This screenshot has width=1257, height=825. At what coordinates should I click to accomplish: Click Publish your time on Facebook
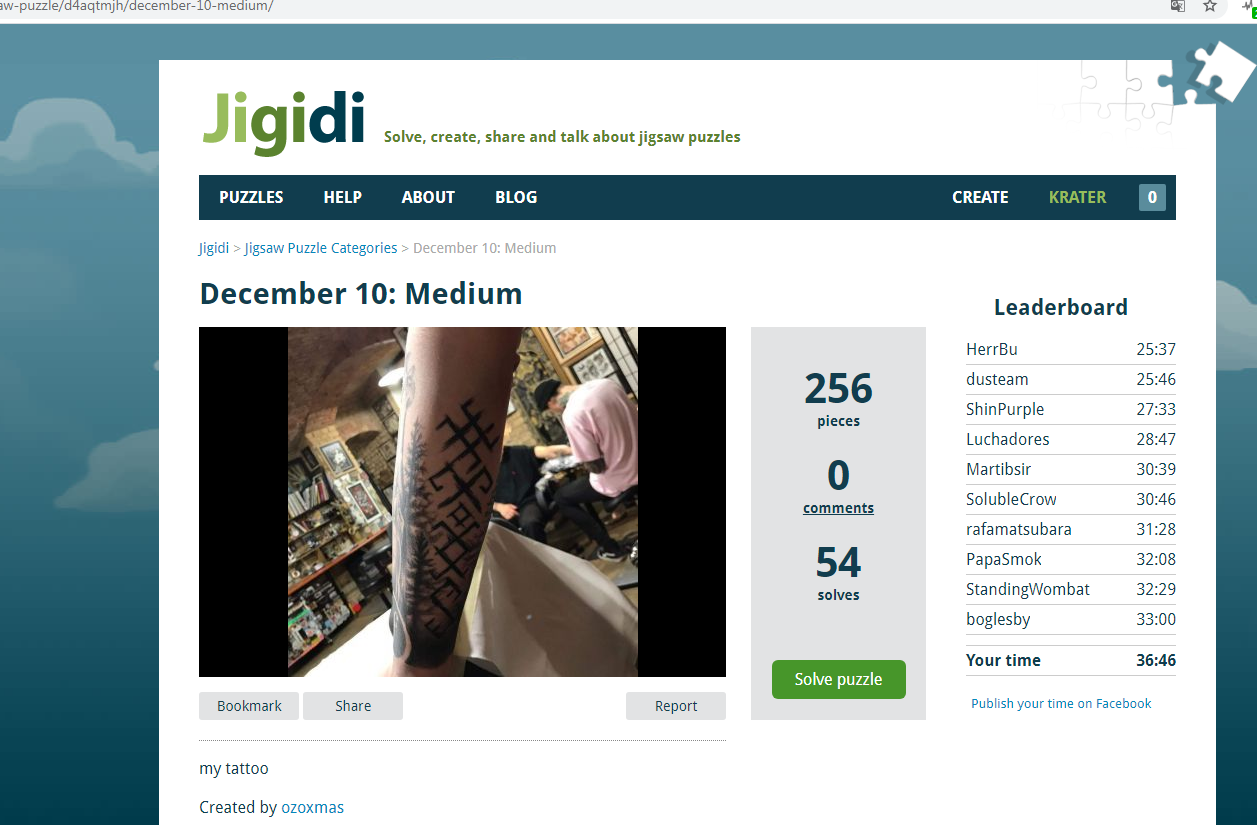coord(1061,703)
